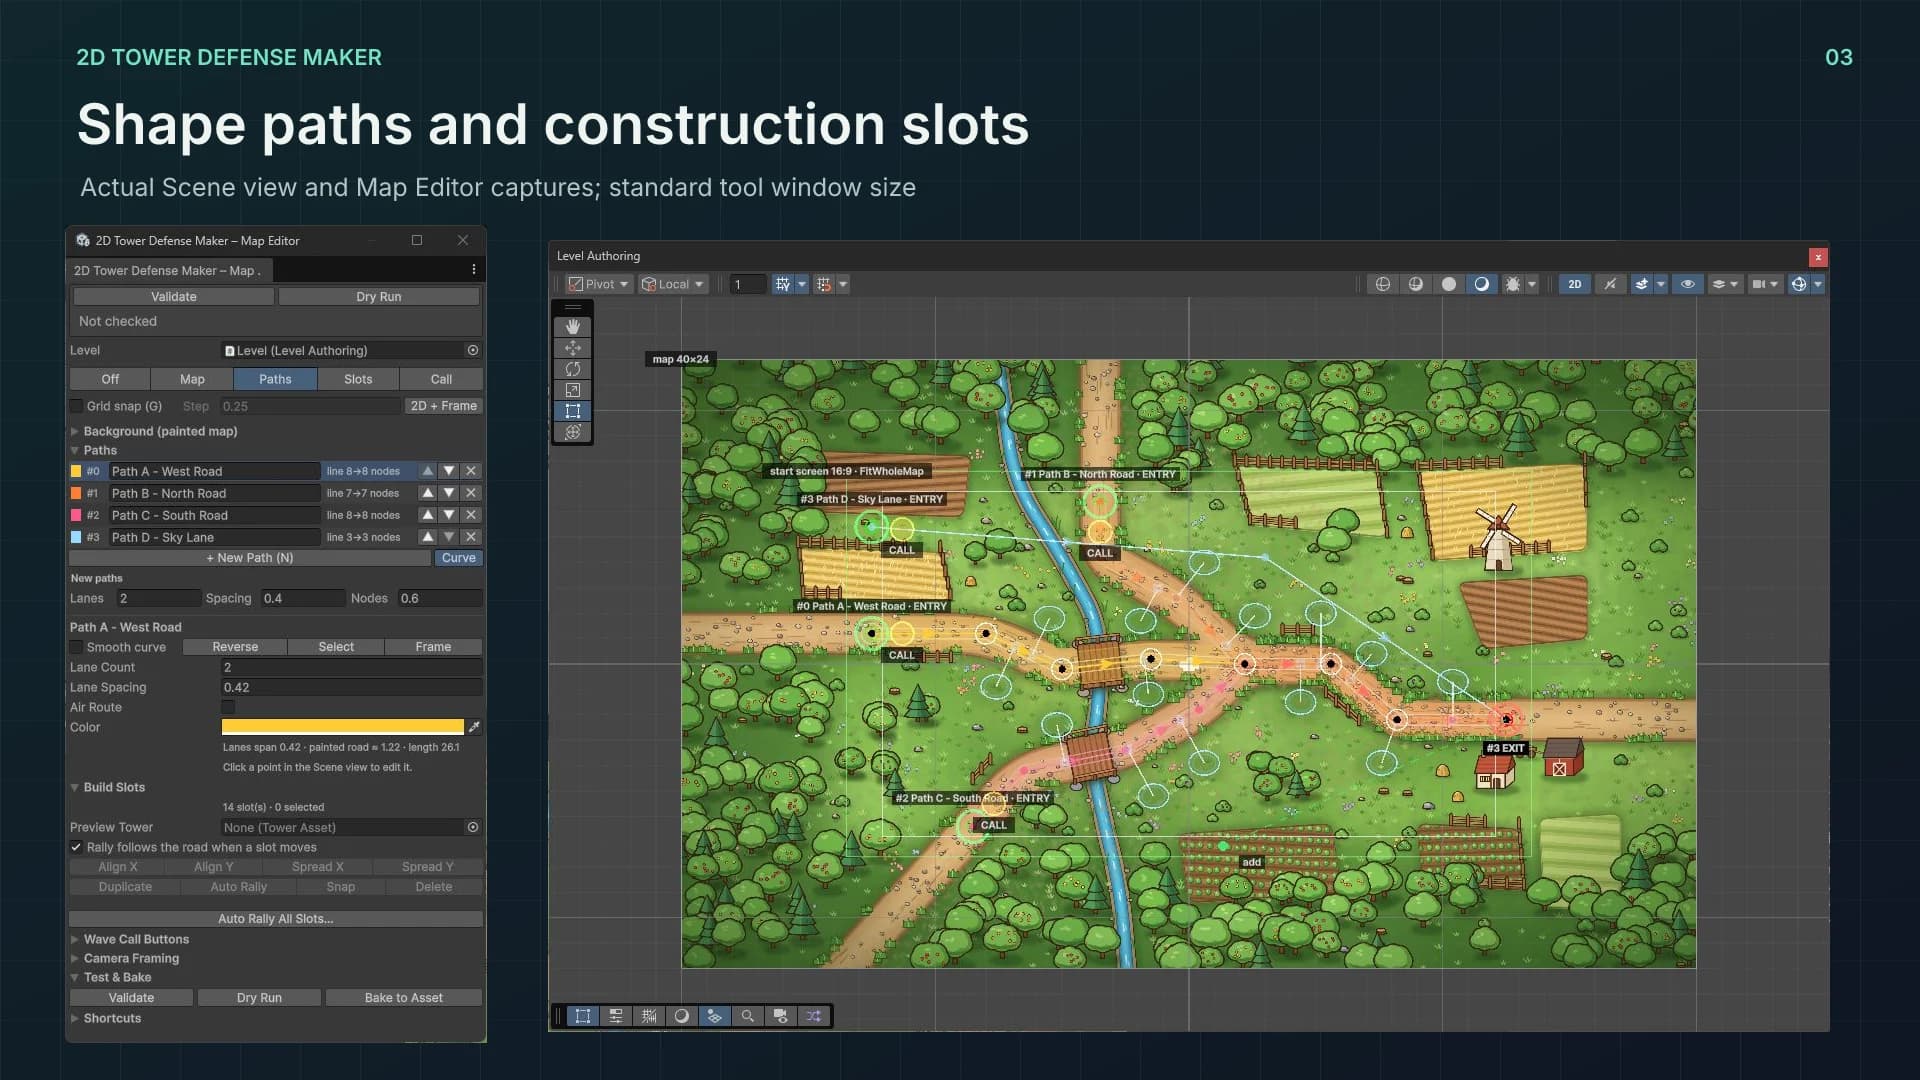Image resolution: width=1920 pixels, height=1080 pixels.
Task: Click Auto Rally All Slots button
Action: (x=276, y=918)
